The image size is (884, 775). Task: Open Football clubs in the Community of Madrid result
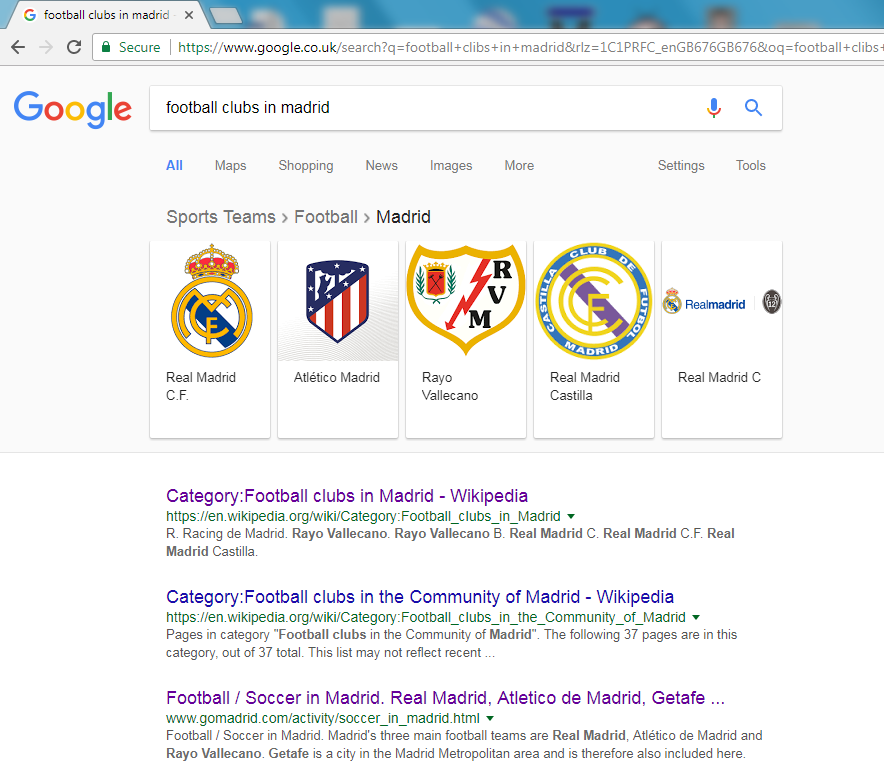(x=420, y=597)
